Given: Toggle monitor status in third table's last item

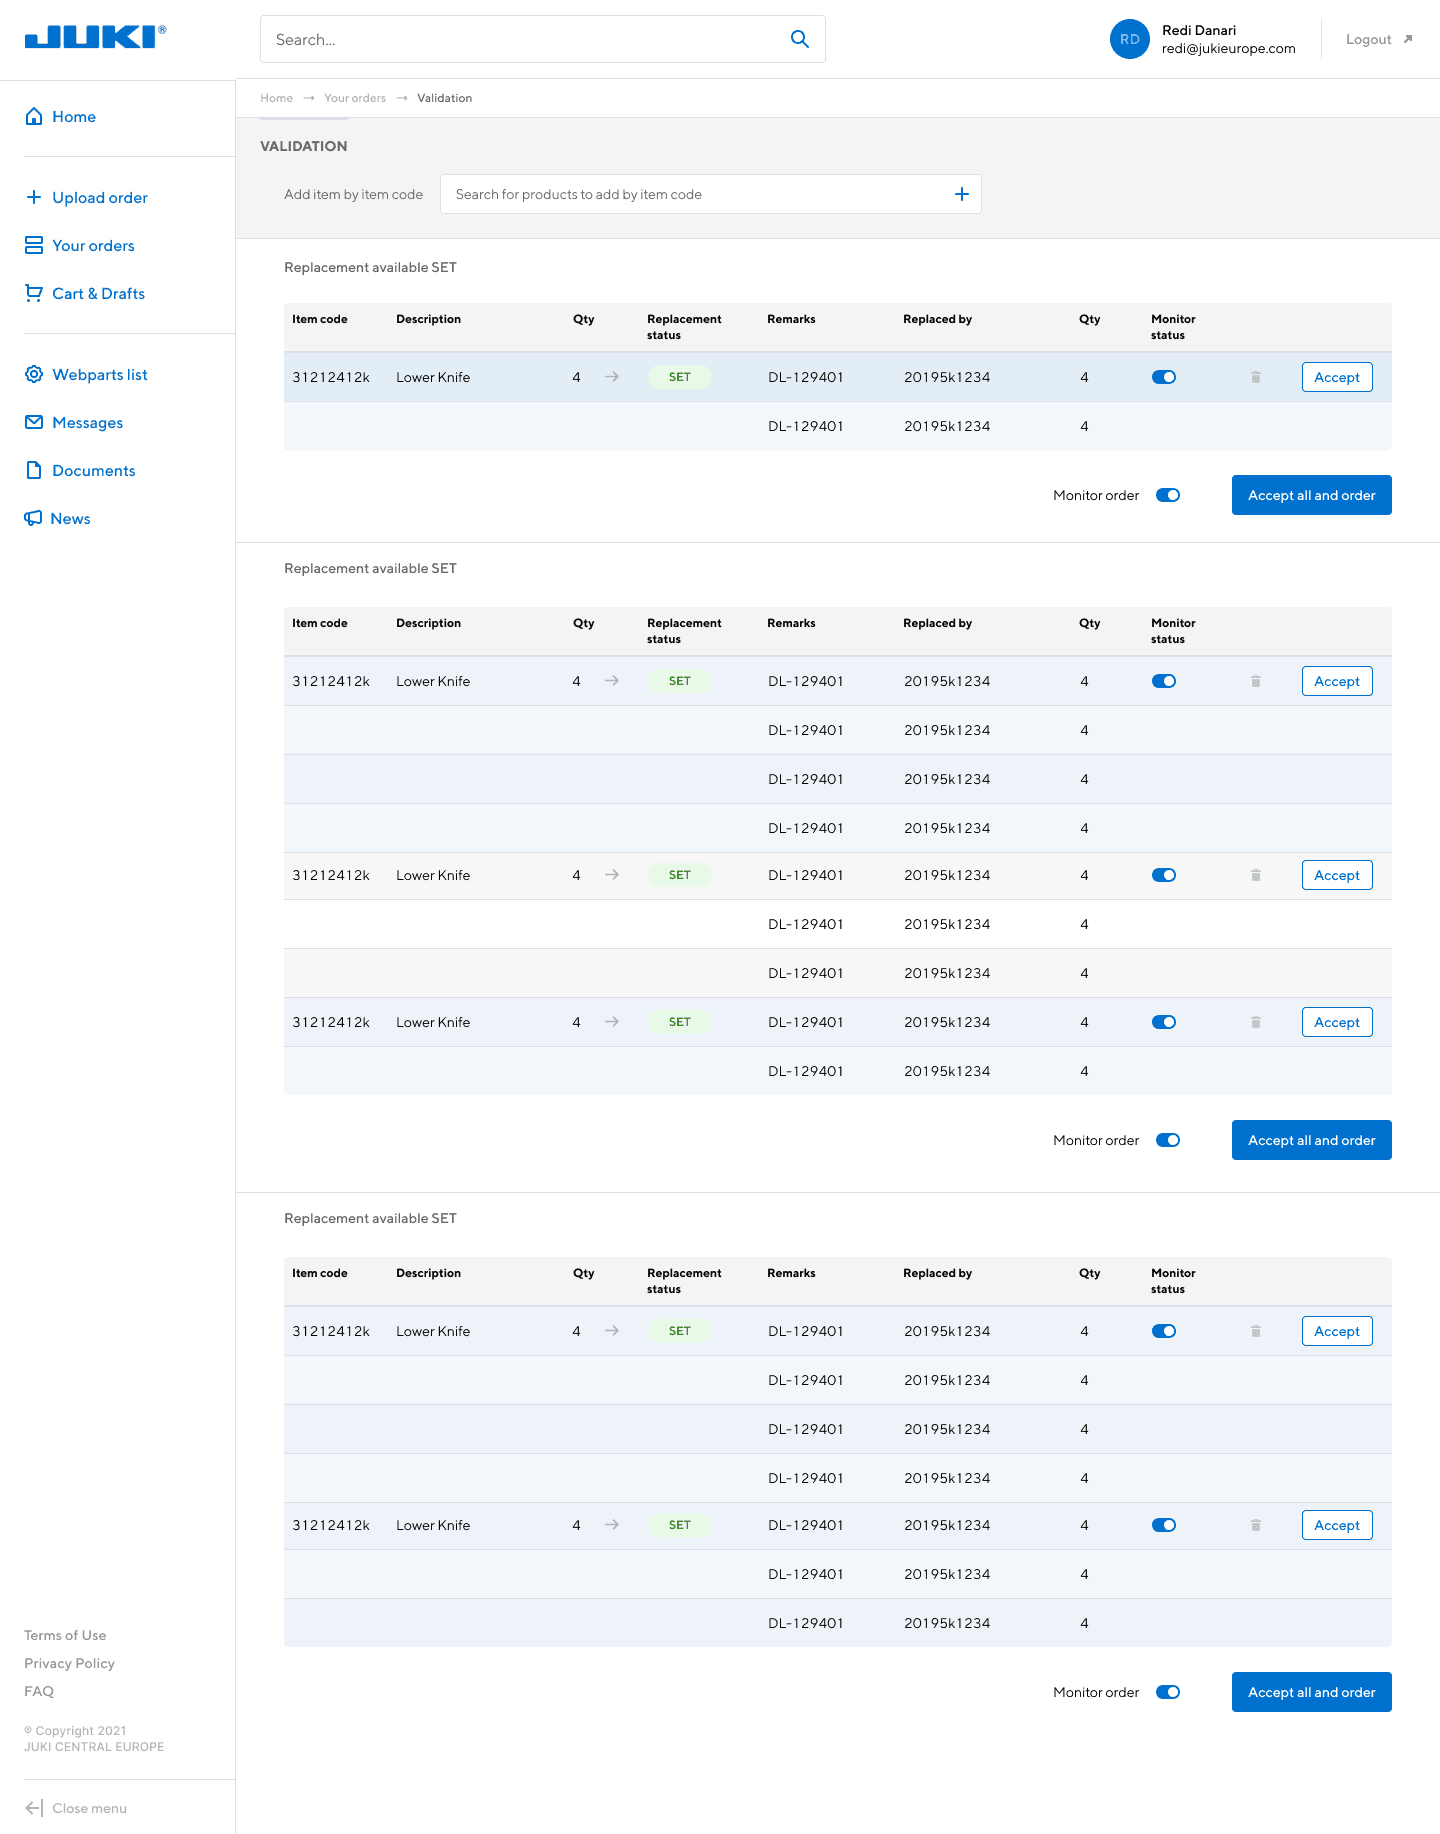Looking at the screenshot, I should (x=1164, y=1525).
